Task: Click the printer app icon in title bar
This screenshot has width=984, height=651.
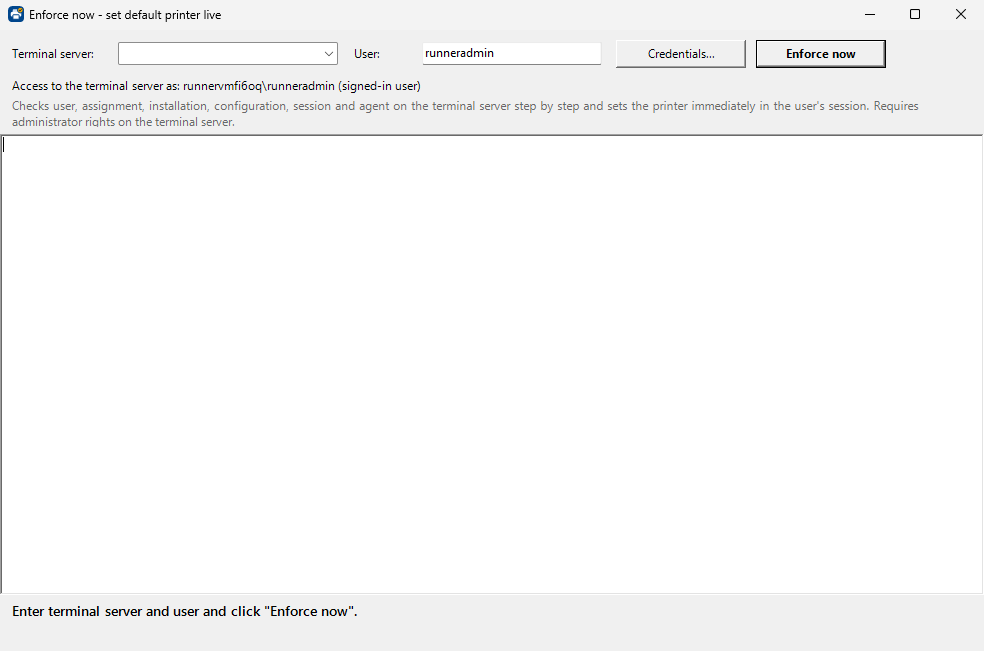Action: [x=16, y=14]
